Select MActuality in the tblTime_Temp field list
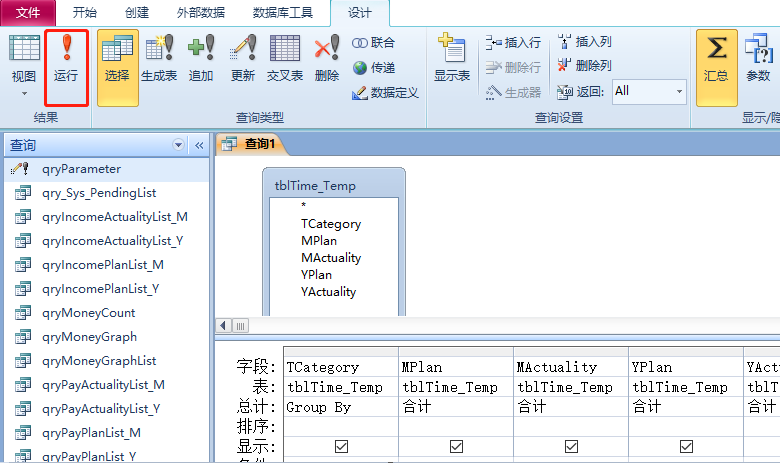The height and width of the screenshot is (463, 780). 331,258
